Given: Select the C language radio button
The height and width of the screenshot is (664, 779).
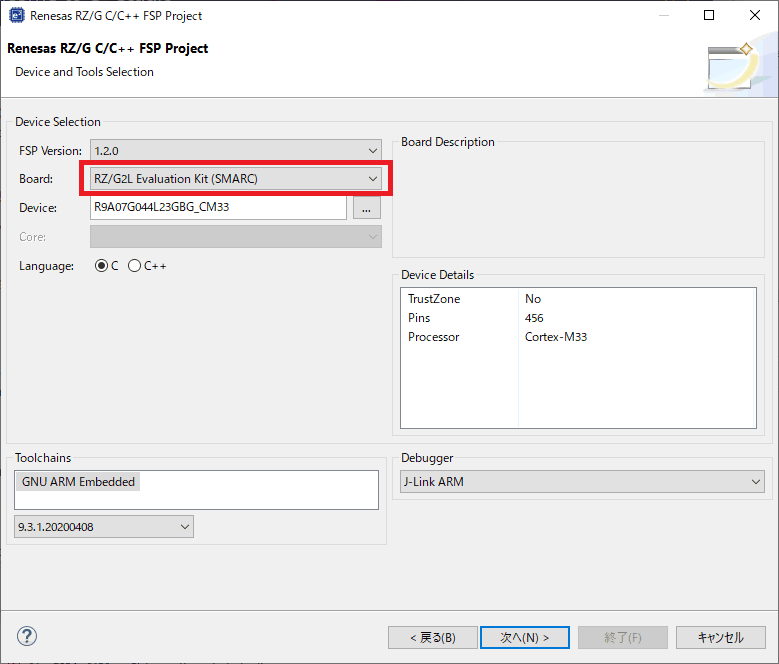Looking at the screenshot, I should [101, 266].
